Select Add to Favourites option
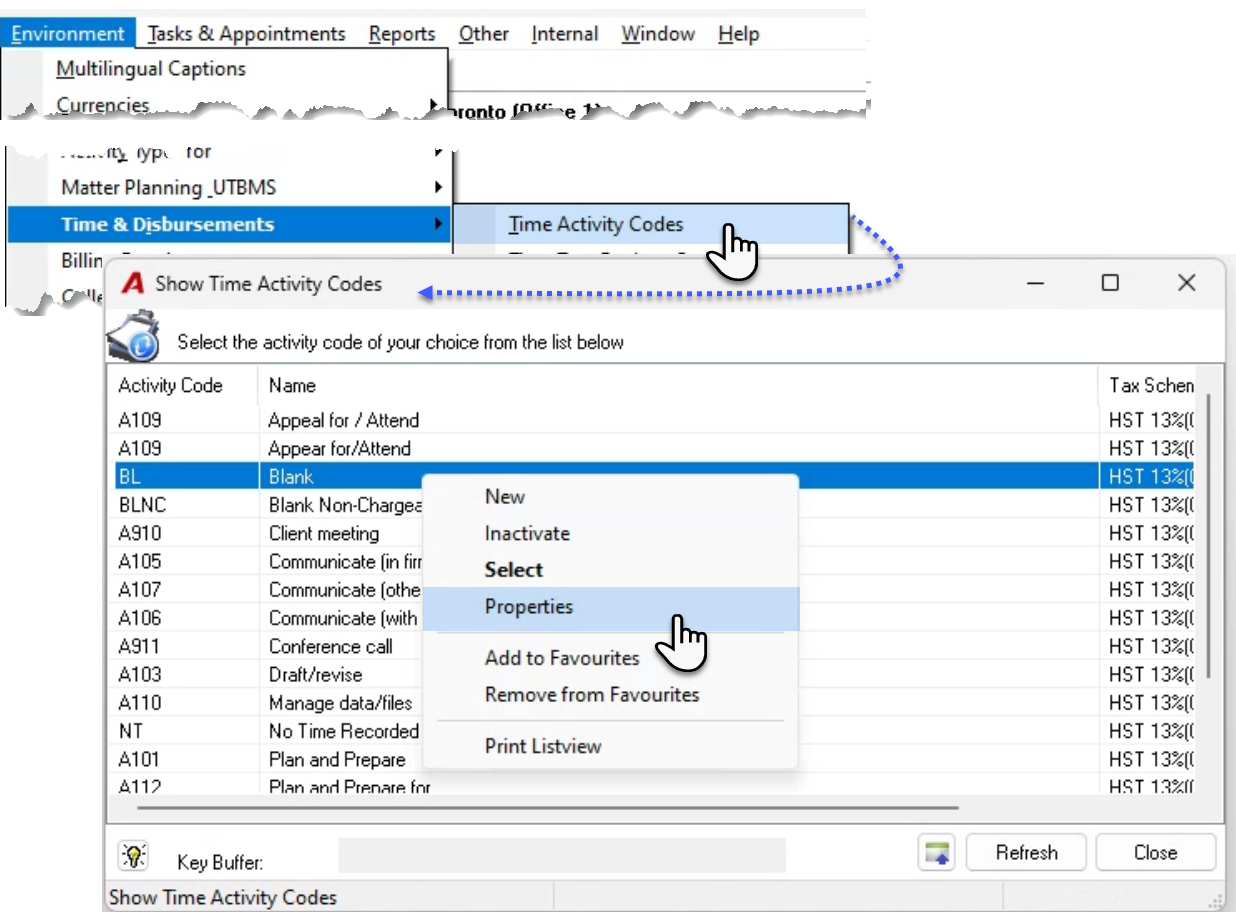The image size is (1236, 912). [562, 658]
